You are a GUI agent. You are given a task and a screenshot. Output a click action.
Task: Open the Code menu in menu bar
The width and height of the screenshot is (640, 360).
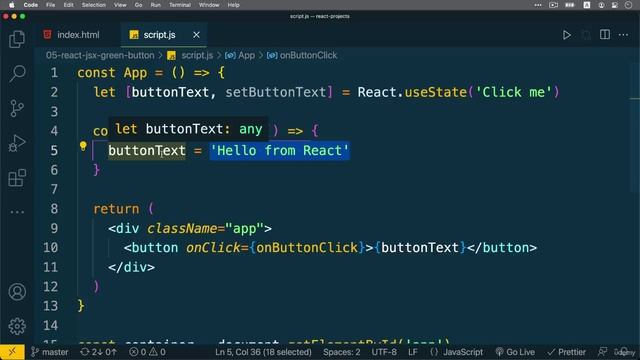pyautogui.click(x=31, y=5)
